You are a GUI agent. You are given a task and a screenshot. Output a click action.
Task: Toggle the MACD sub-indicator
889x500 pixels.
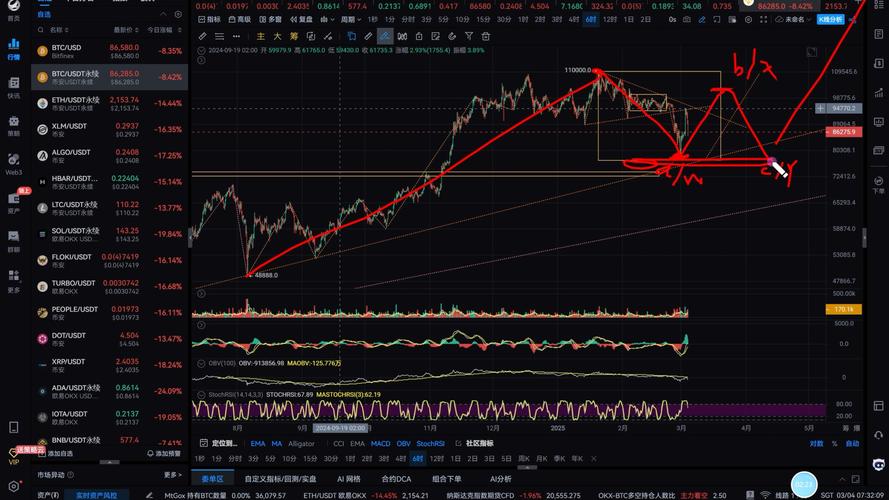click(x=380, y=443)
